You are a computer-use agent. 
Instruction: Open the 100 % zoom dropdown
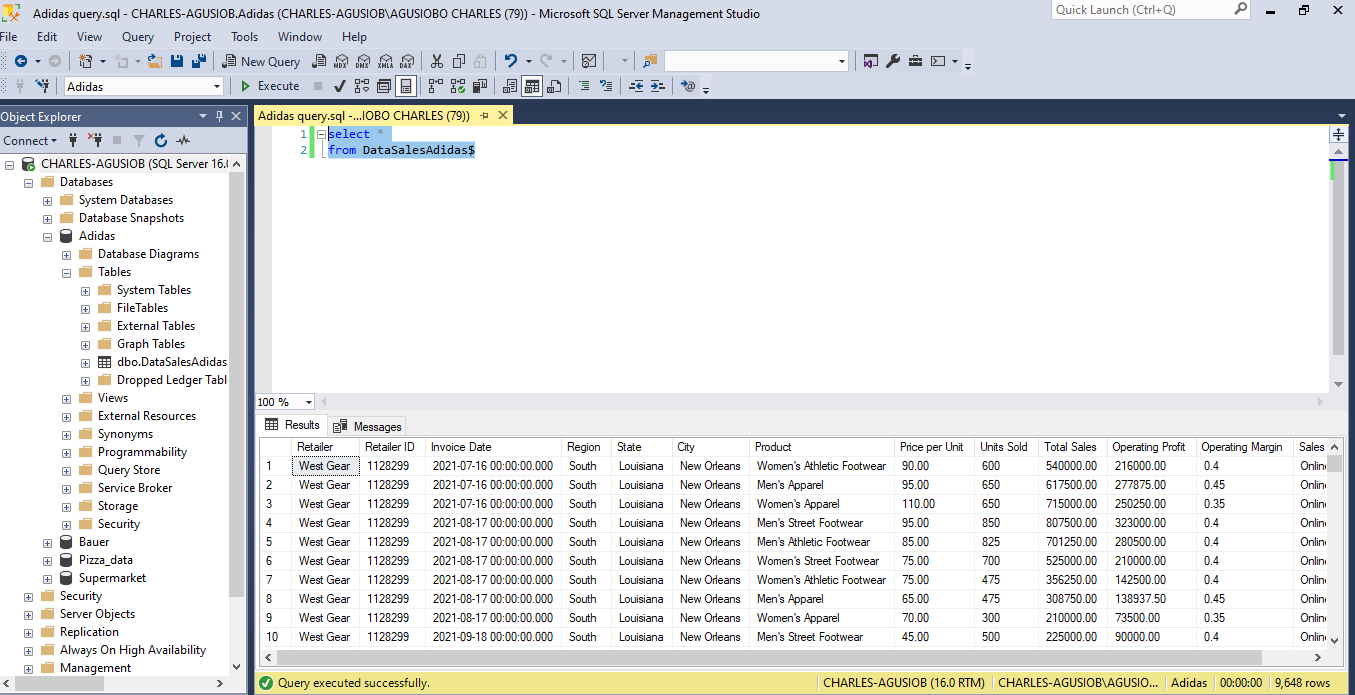point(308,402)
